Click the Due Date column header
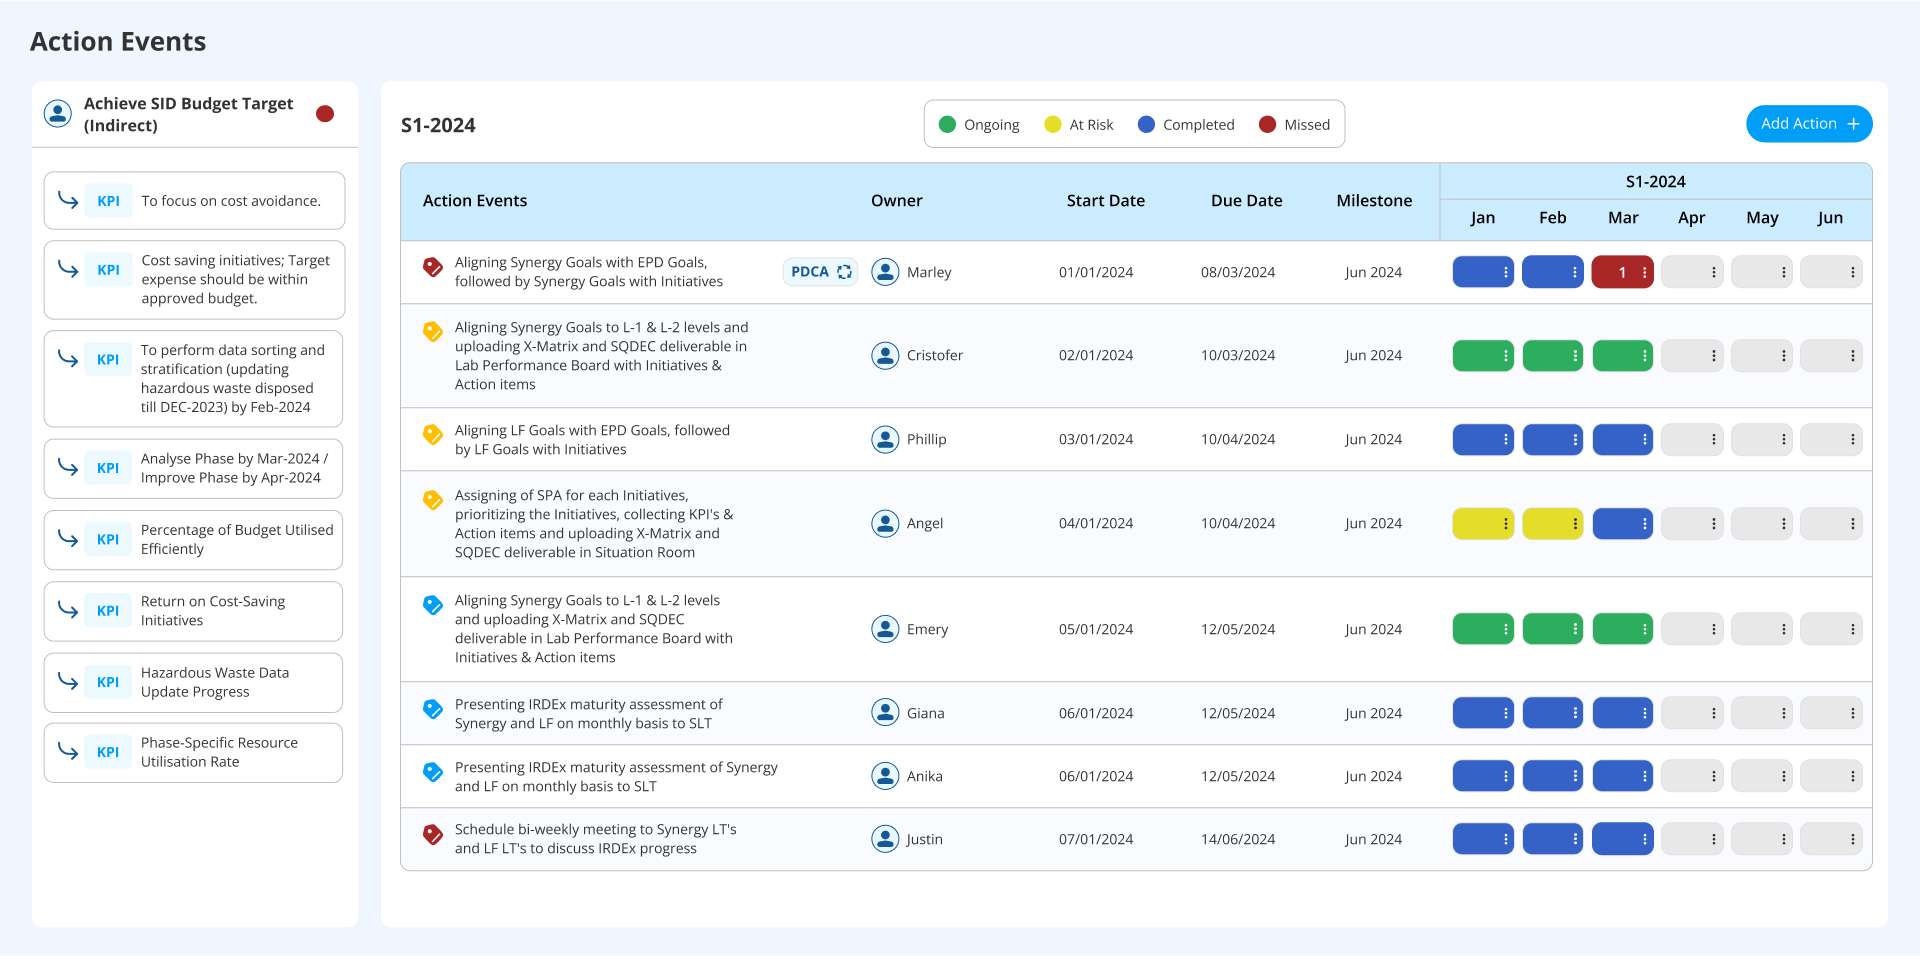The height and width of the screenshot is (956, 1920). click(x=1246, y=201)
